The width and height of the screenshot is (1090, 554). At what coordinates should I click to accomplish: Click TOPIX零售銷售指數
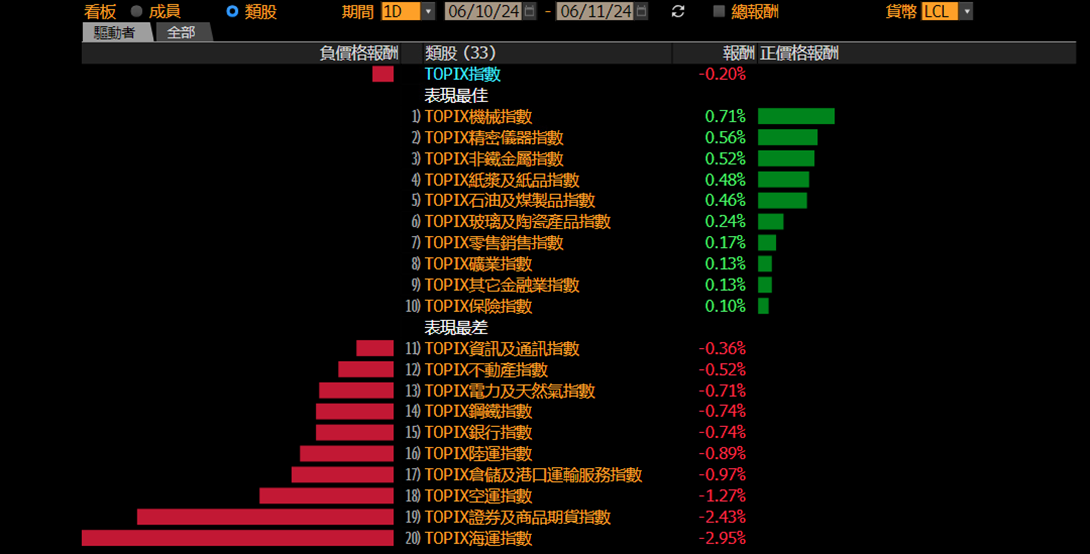(494, 243)
